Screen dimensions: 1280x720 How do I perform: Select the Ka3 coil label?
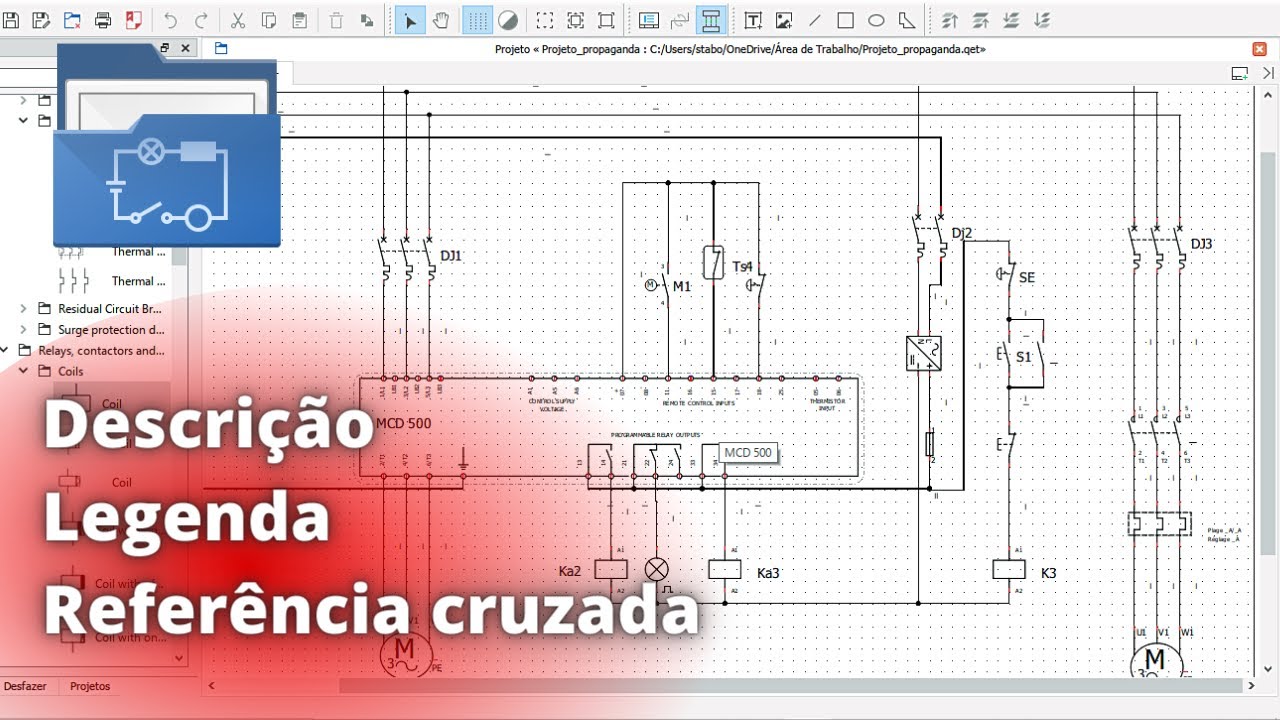coord(768,573)
